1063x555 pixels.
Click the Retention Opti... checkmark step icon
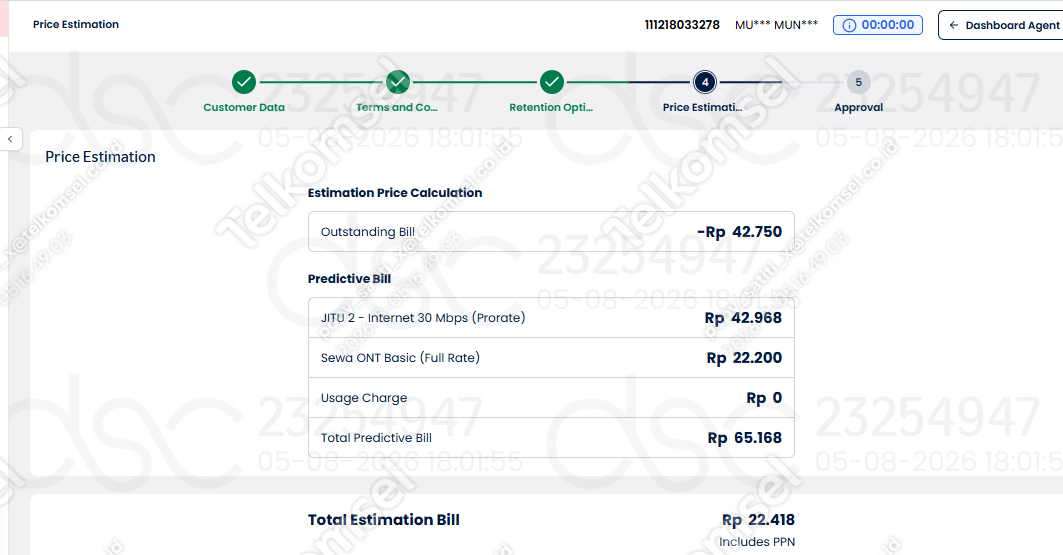tap(552, 82)
